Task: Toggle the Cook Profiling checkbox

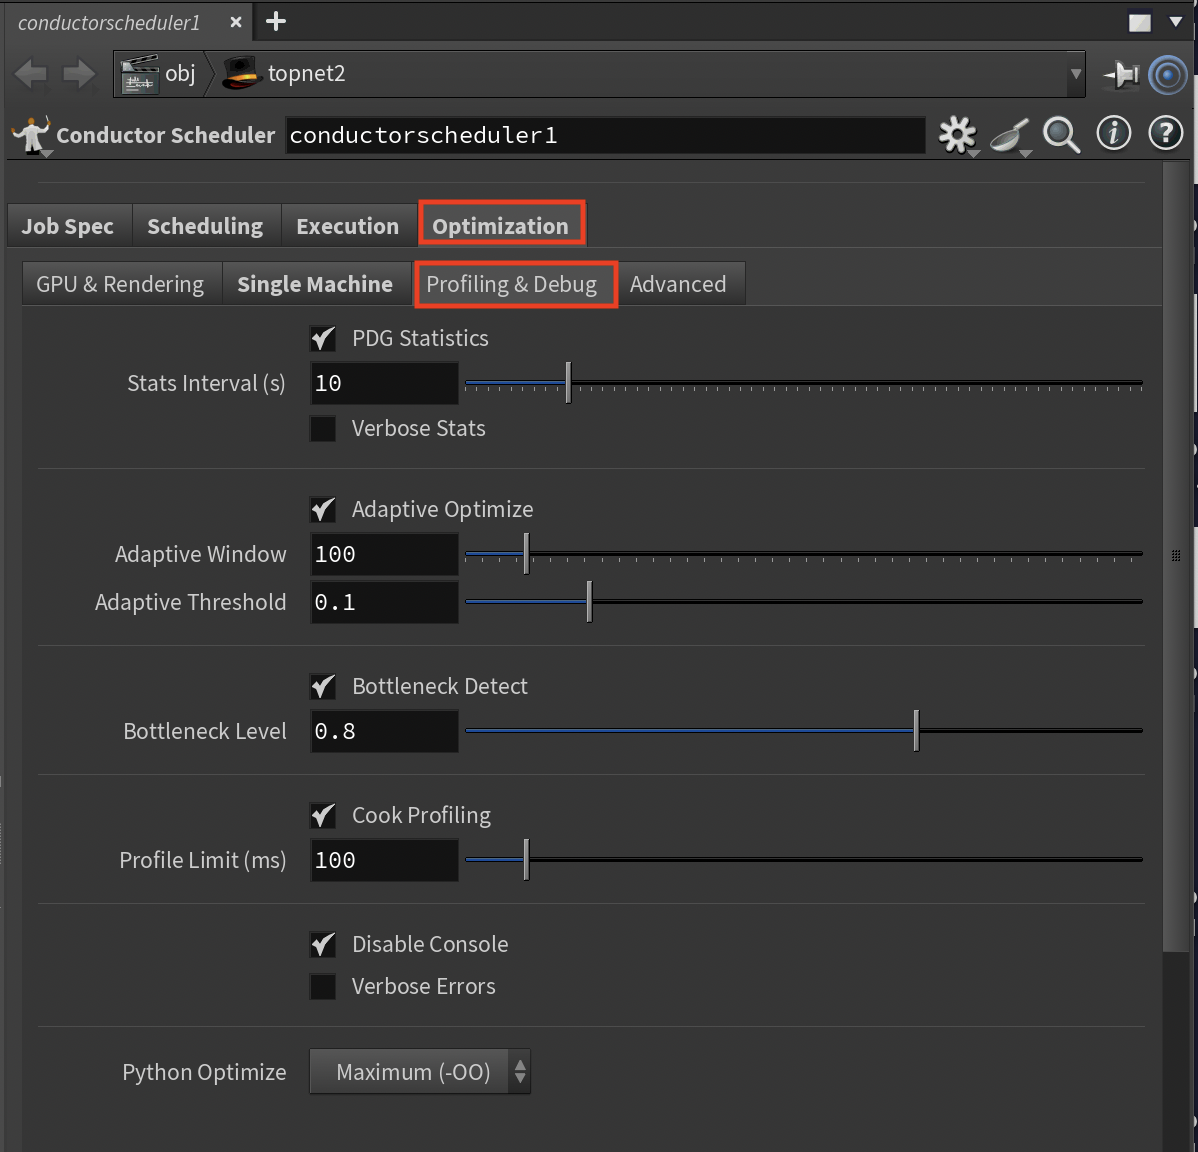Action: click(323, 816)
